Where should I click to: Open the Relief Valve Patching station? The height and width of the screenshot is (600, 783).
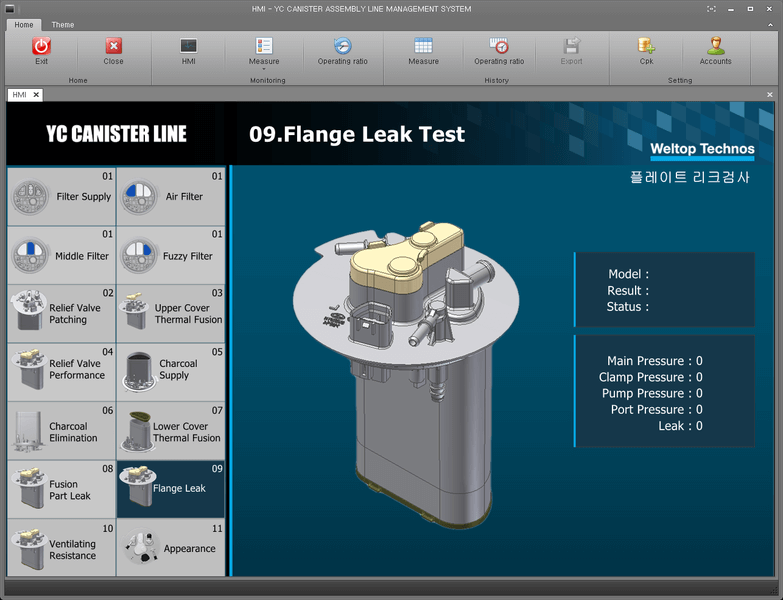61,314
